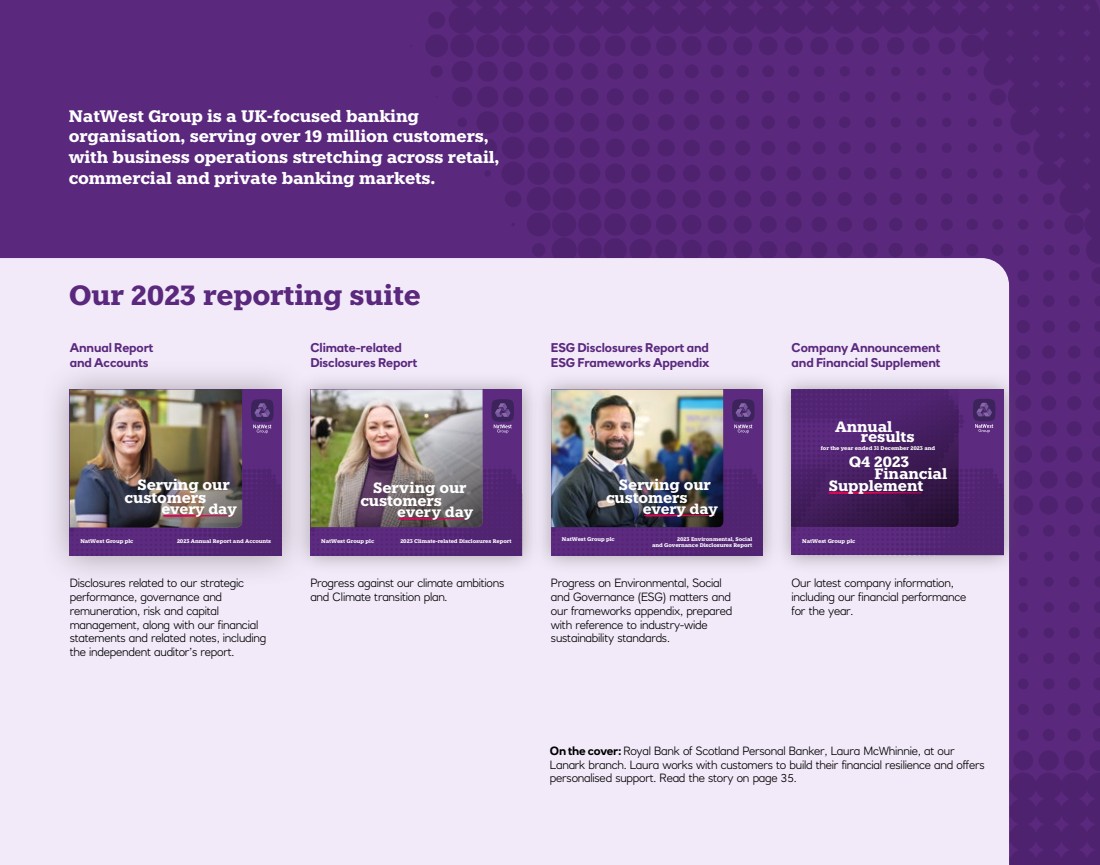1100x865 pixels.
Task: Click the 'Our 2023 reporting suite' title
Action: point(244,295)
